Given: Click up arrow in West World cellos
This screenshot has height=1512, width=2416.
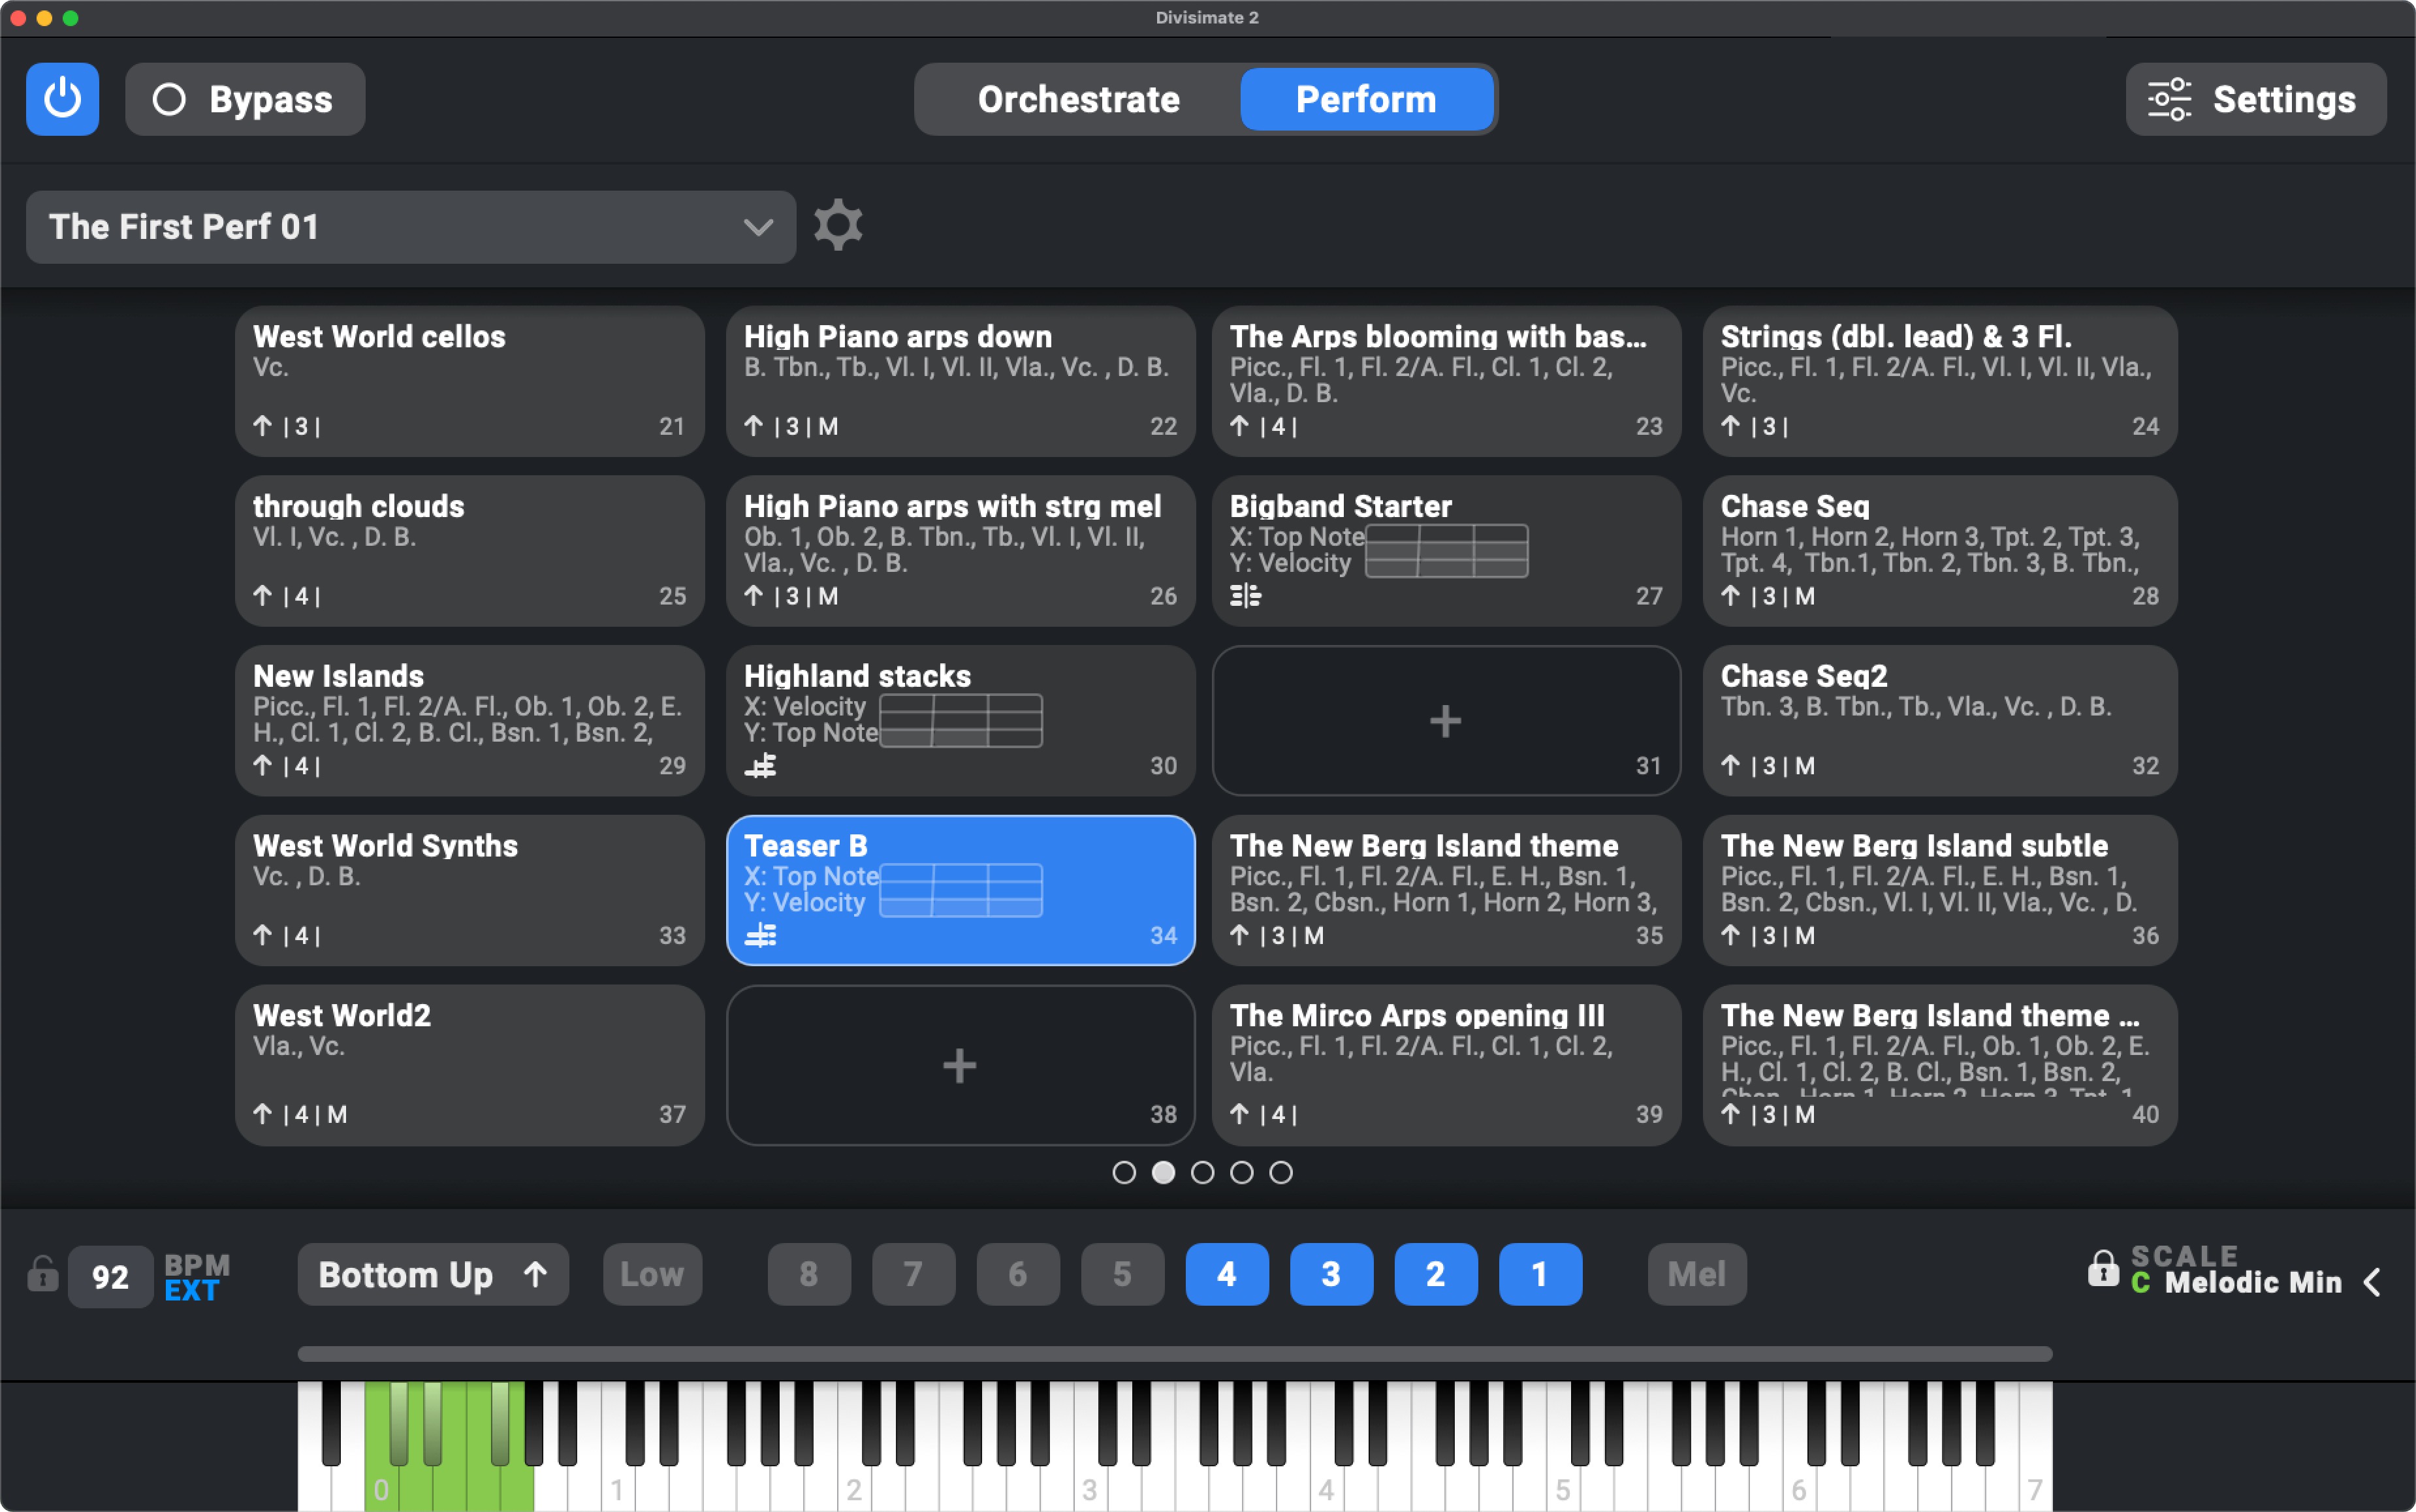Looking at the screenshot, I should 263,426.
